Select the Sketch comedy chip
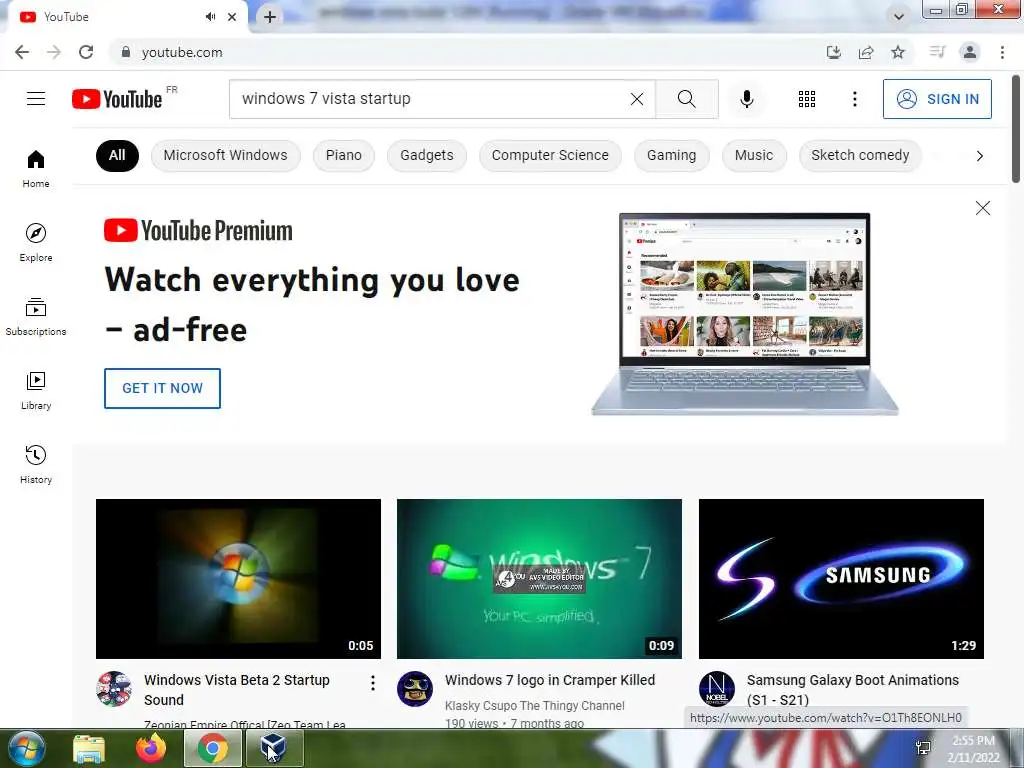Screen dimensions: 1024x768 [x=860, y=155]
